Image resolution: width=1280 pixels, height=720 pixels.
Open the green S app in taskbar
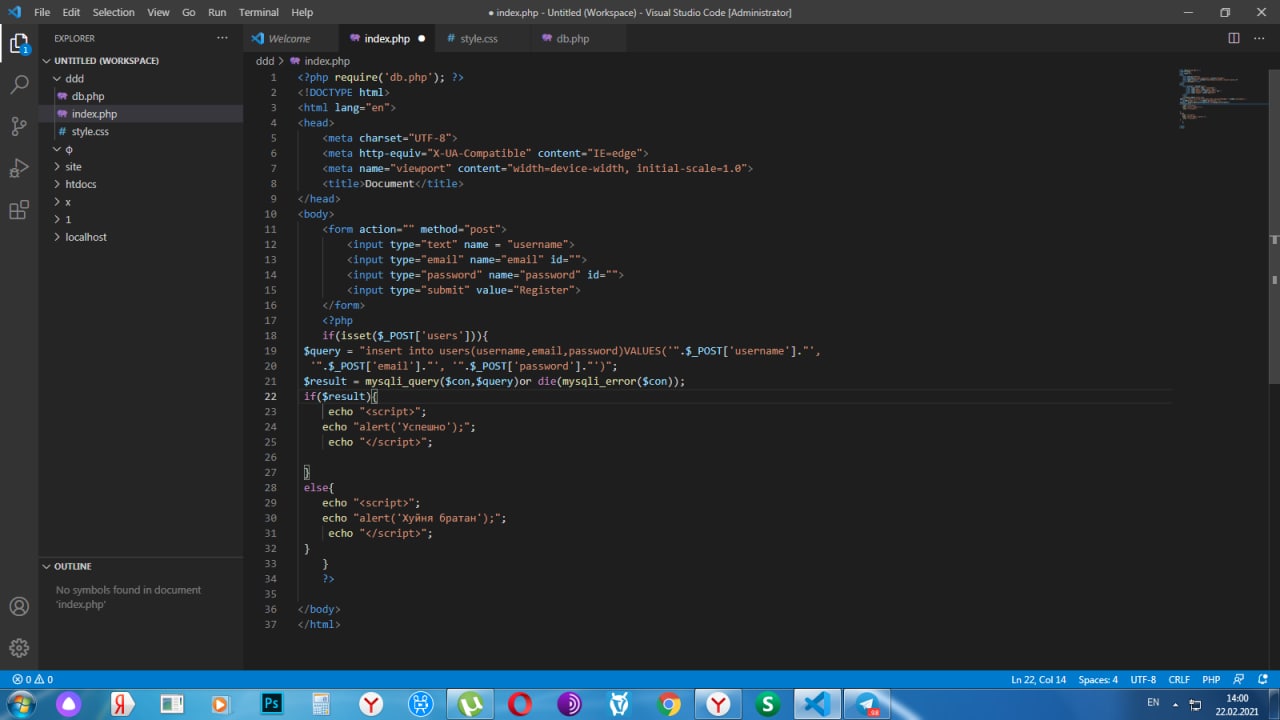coord(768,704)
